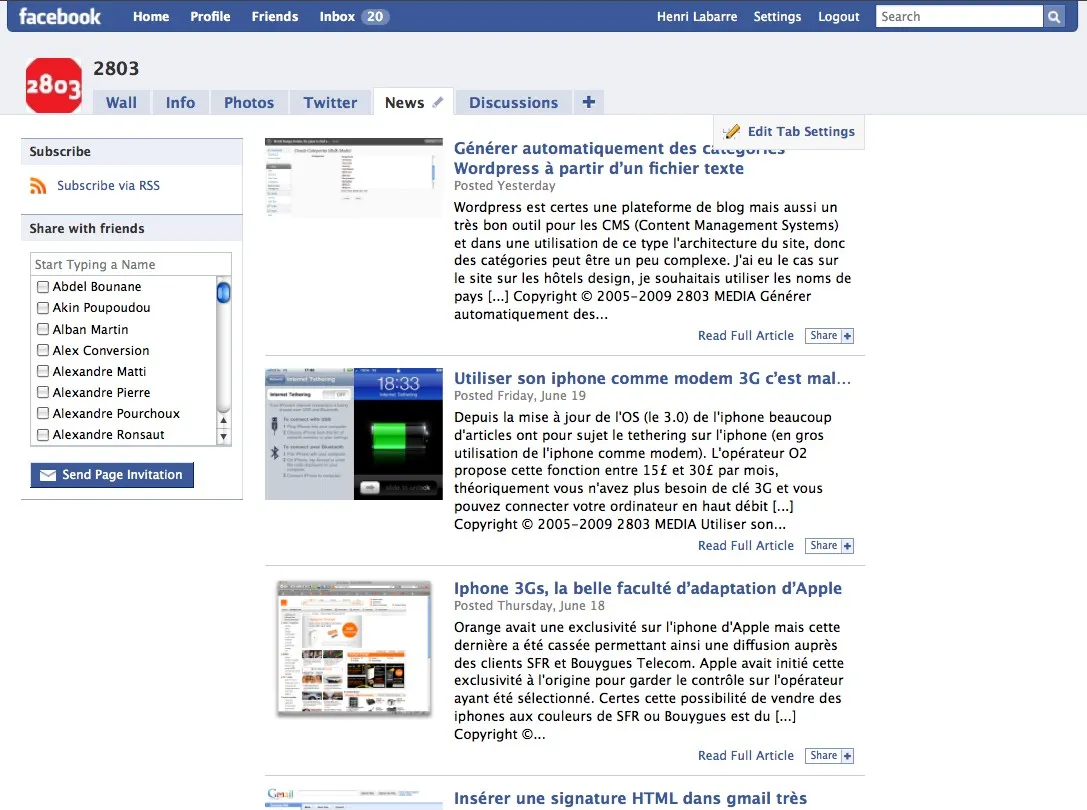Open Profile in top navigation
The height and width of the screenshot is (810, 1087).
click(x=210, y=17)
